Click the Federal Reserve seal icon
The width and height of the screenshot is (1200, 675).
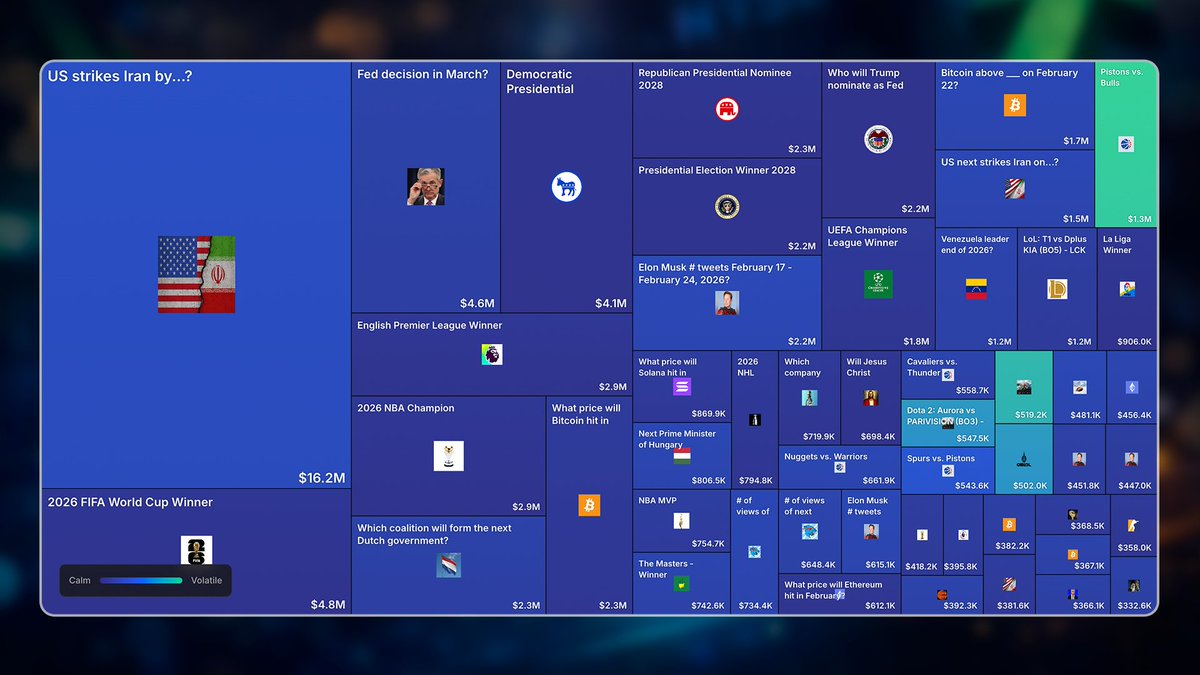tap(878, 139)
